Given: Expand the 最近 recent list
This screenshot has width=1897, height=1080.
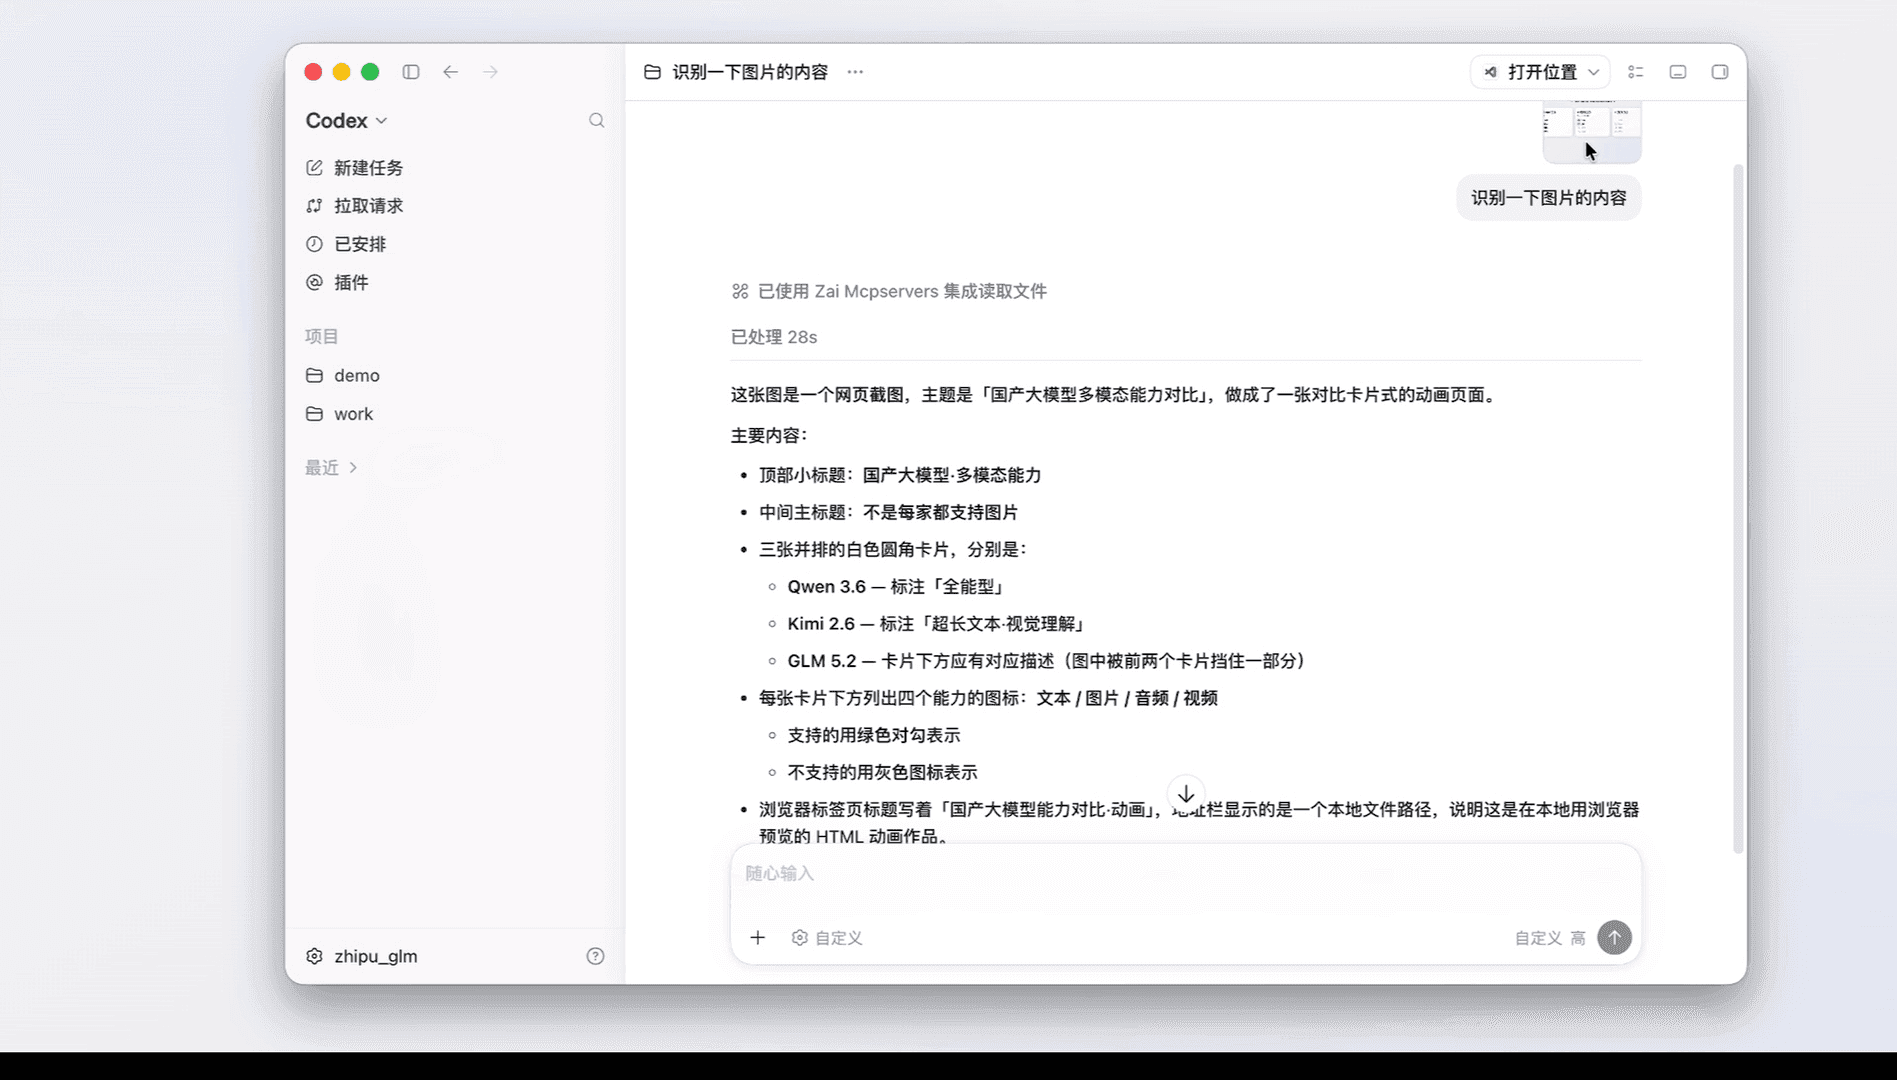Looking at the screenshot, I should click(x=331, y=468).
